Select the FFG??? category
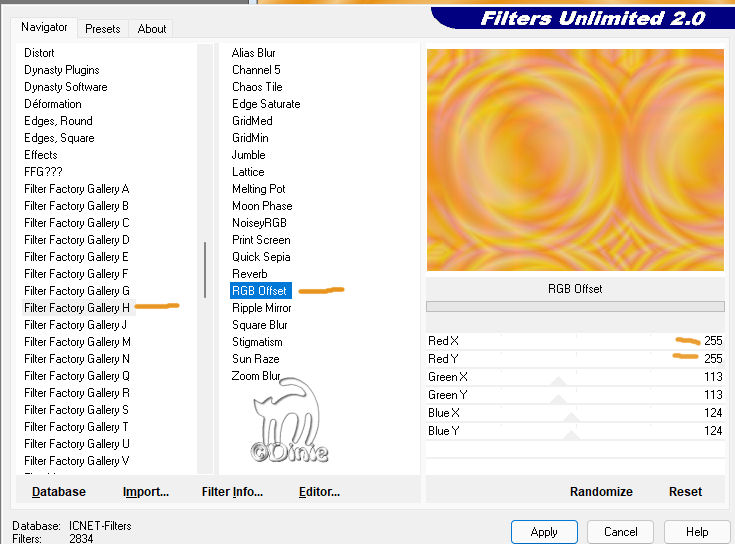The image size is (735, 544). (x=43, y=172)
